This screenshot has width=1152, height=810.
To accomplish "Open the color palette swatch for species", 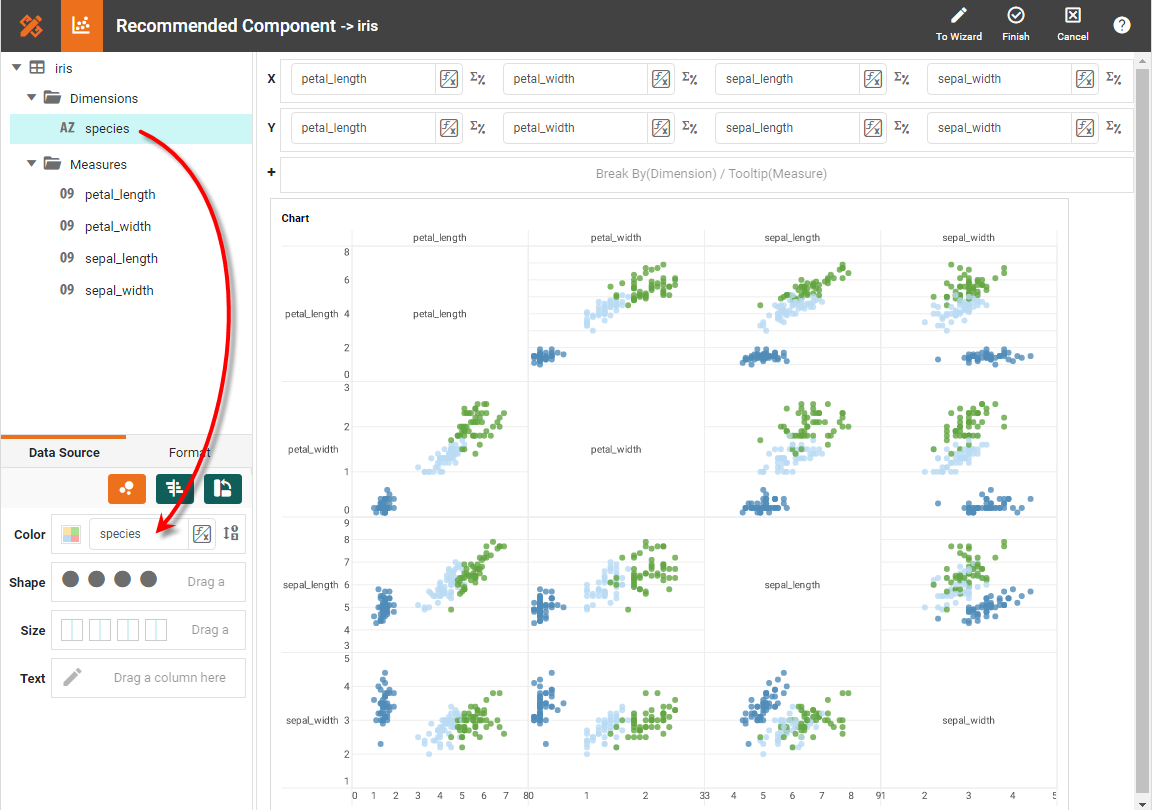I will coord(71,534).
